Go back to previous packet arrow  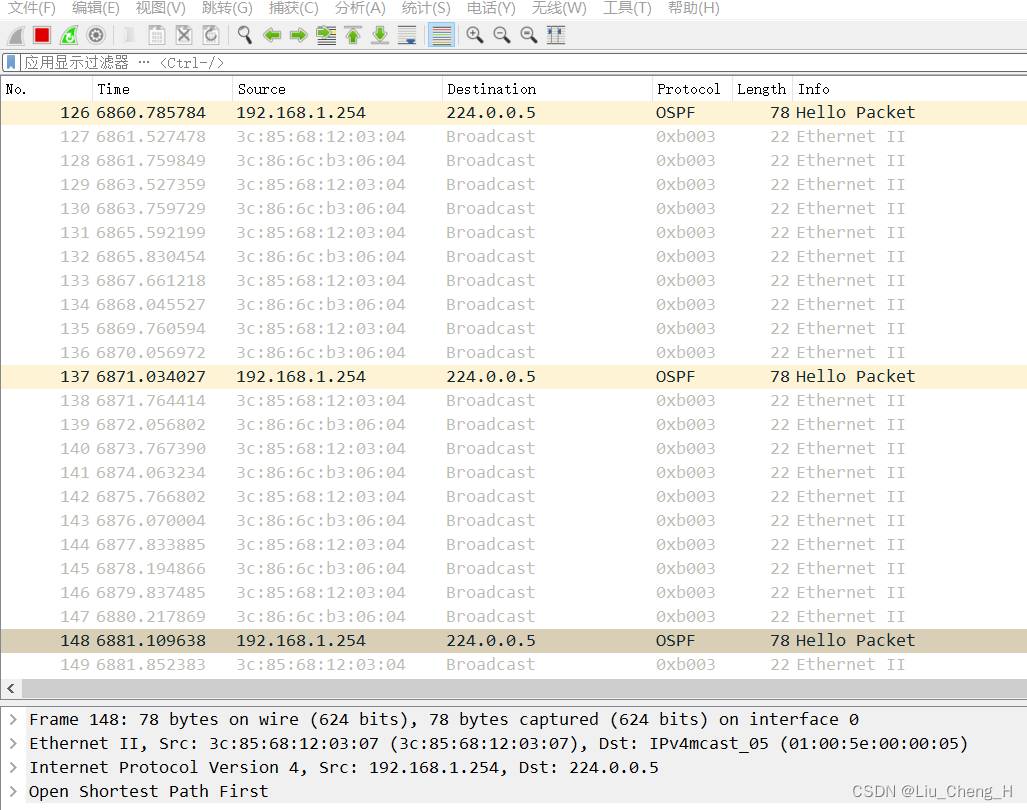[271, 35]
